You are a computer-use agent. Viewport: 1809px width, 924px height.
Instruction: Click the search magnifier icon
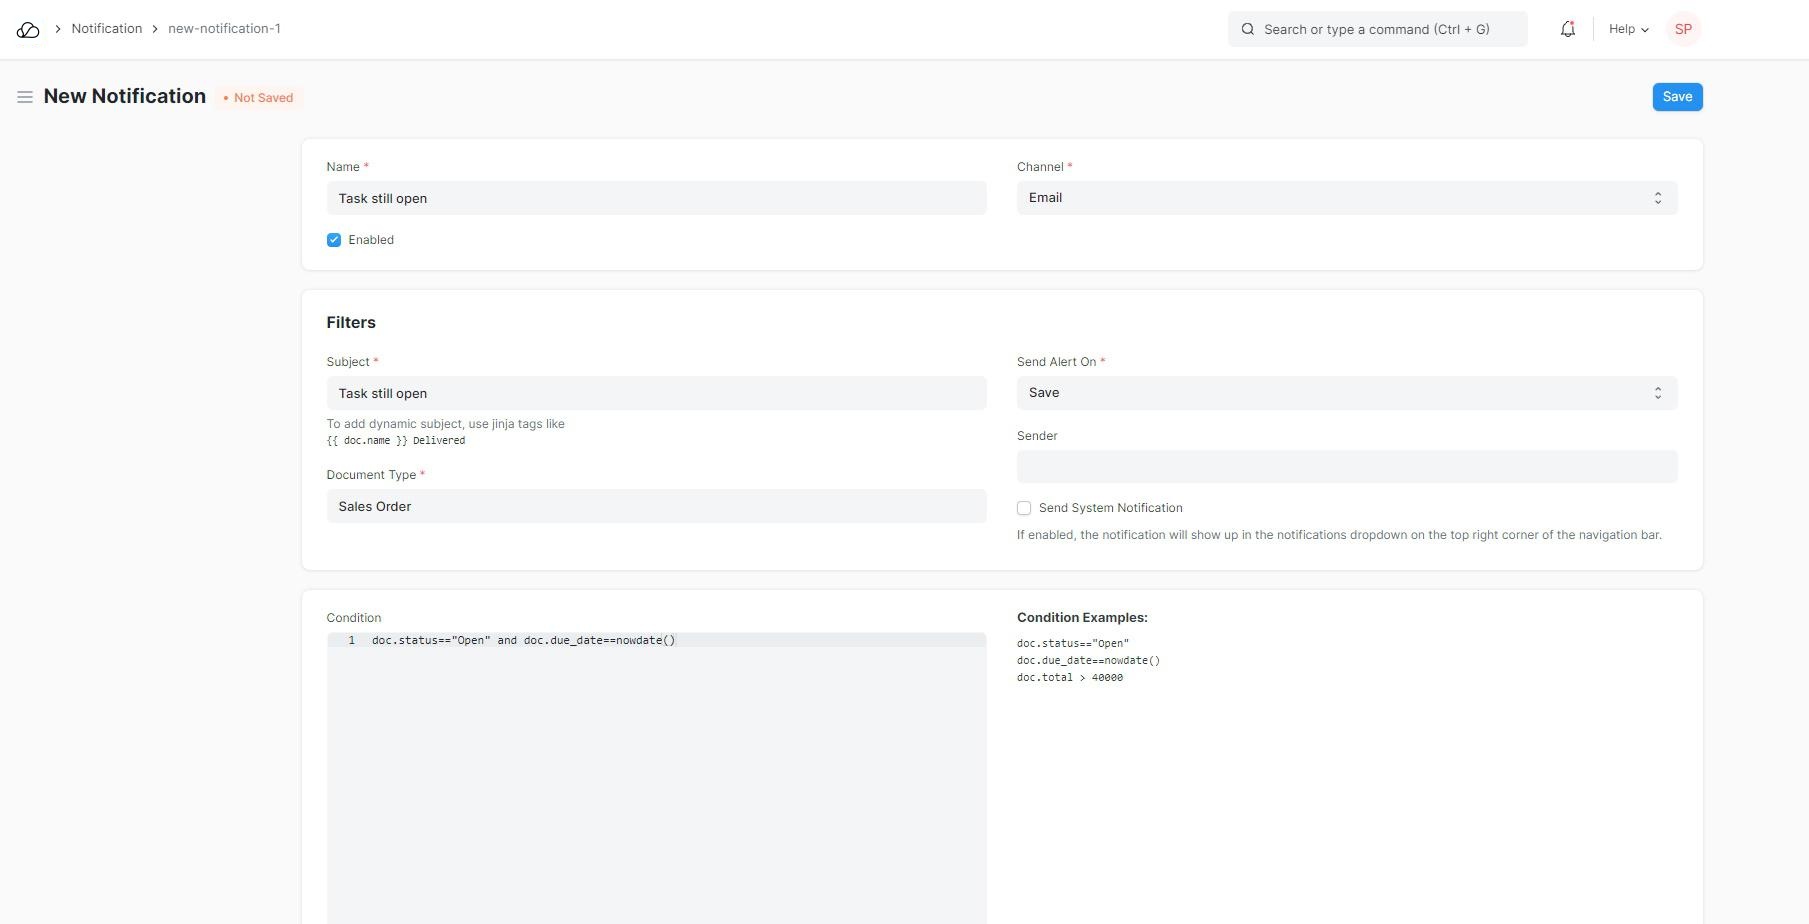click(1248, 29)
